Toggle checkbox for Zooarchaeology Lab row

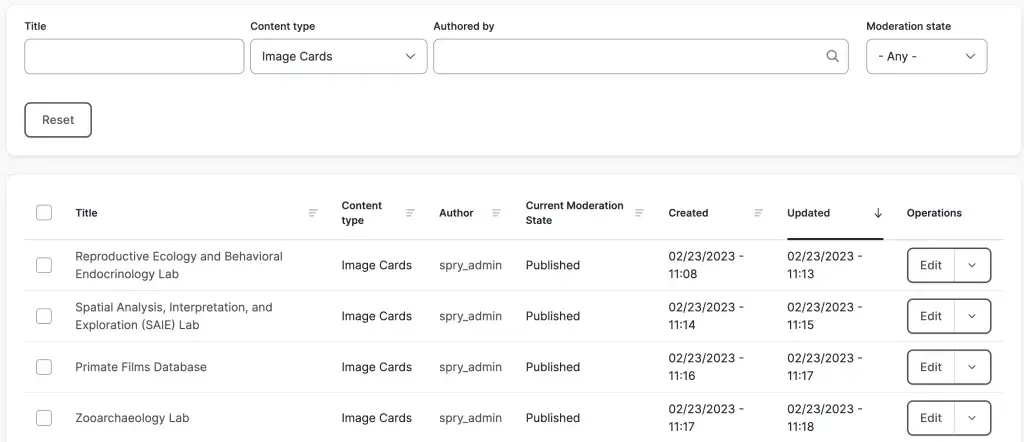[x=44, y=418]
